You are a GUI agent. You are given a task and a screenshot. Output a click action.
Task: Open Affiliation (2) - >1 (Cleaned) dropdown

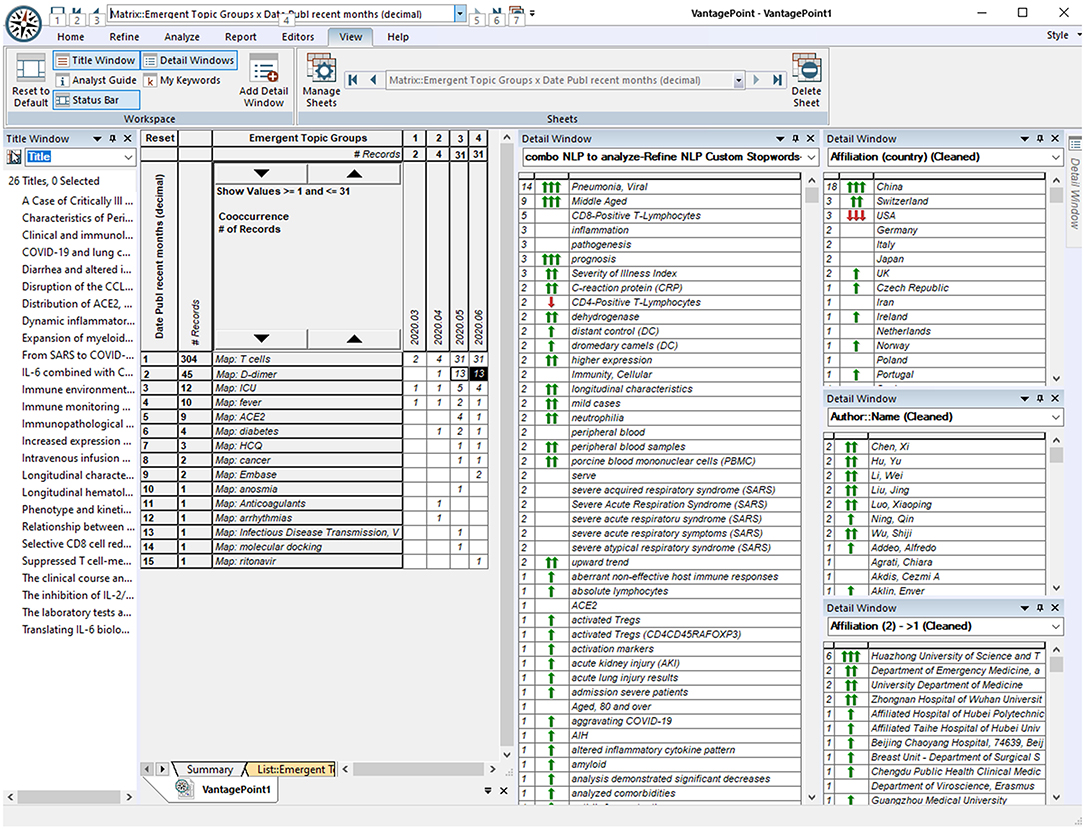coord(1055,626)
